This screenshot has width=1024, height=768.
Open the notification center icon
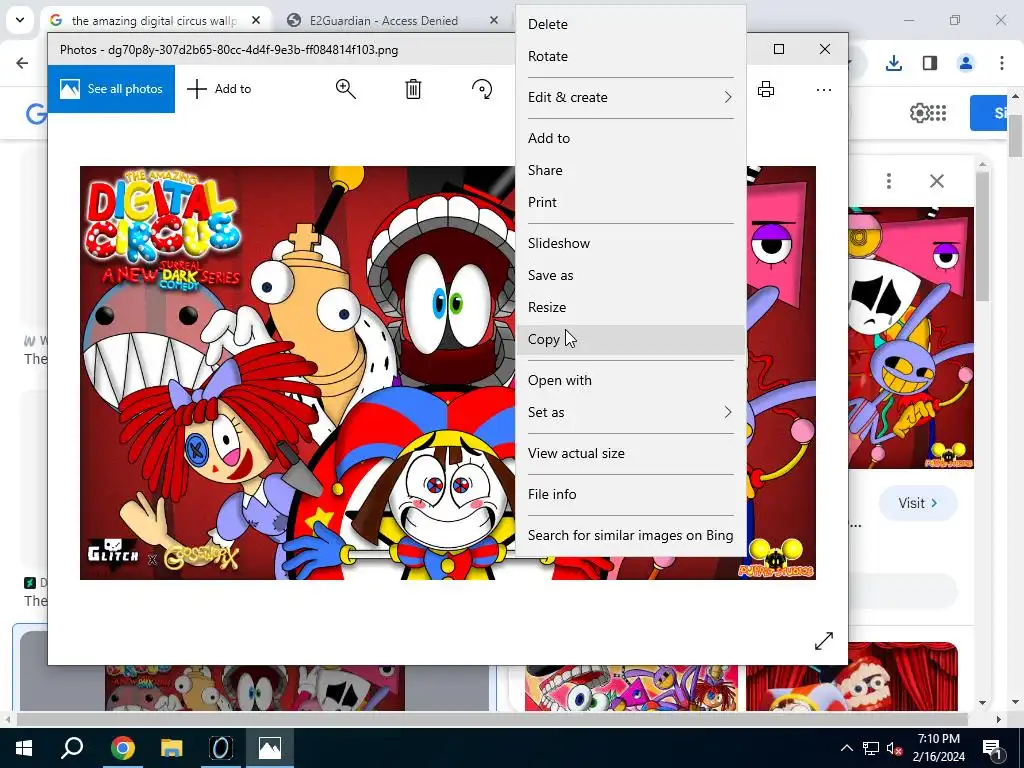click(991, 748)
